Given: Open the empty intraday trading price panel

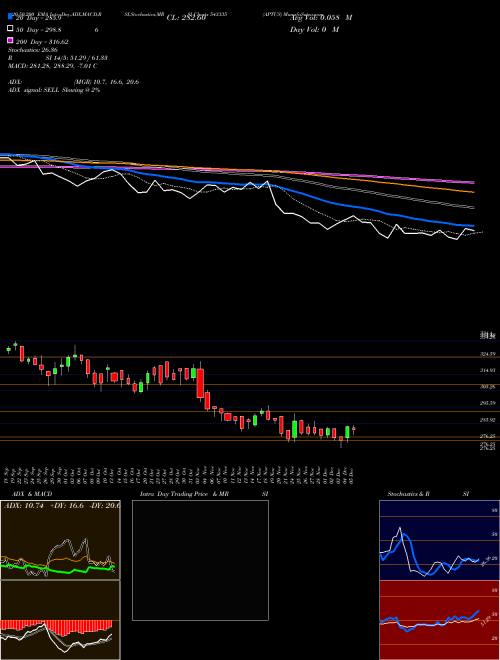Looking at the screenshot, I should click(x=200, y=560).
